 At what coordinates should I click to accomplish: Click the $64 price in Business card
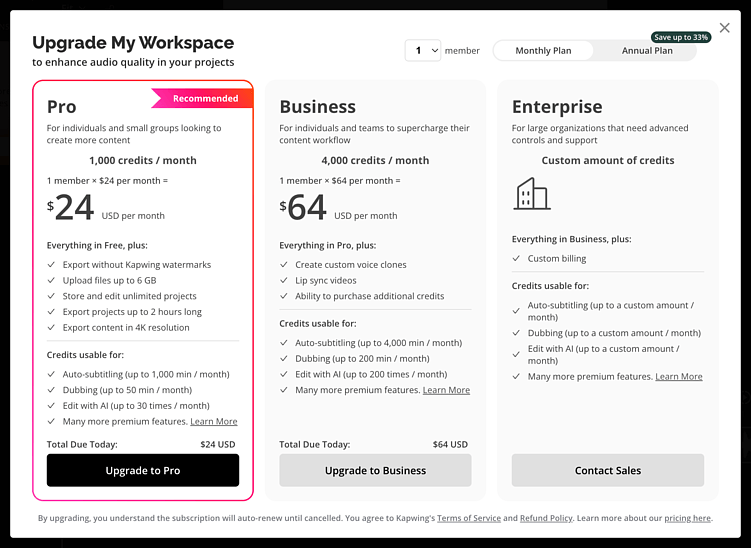(303, 207)
